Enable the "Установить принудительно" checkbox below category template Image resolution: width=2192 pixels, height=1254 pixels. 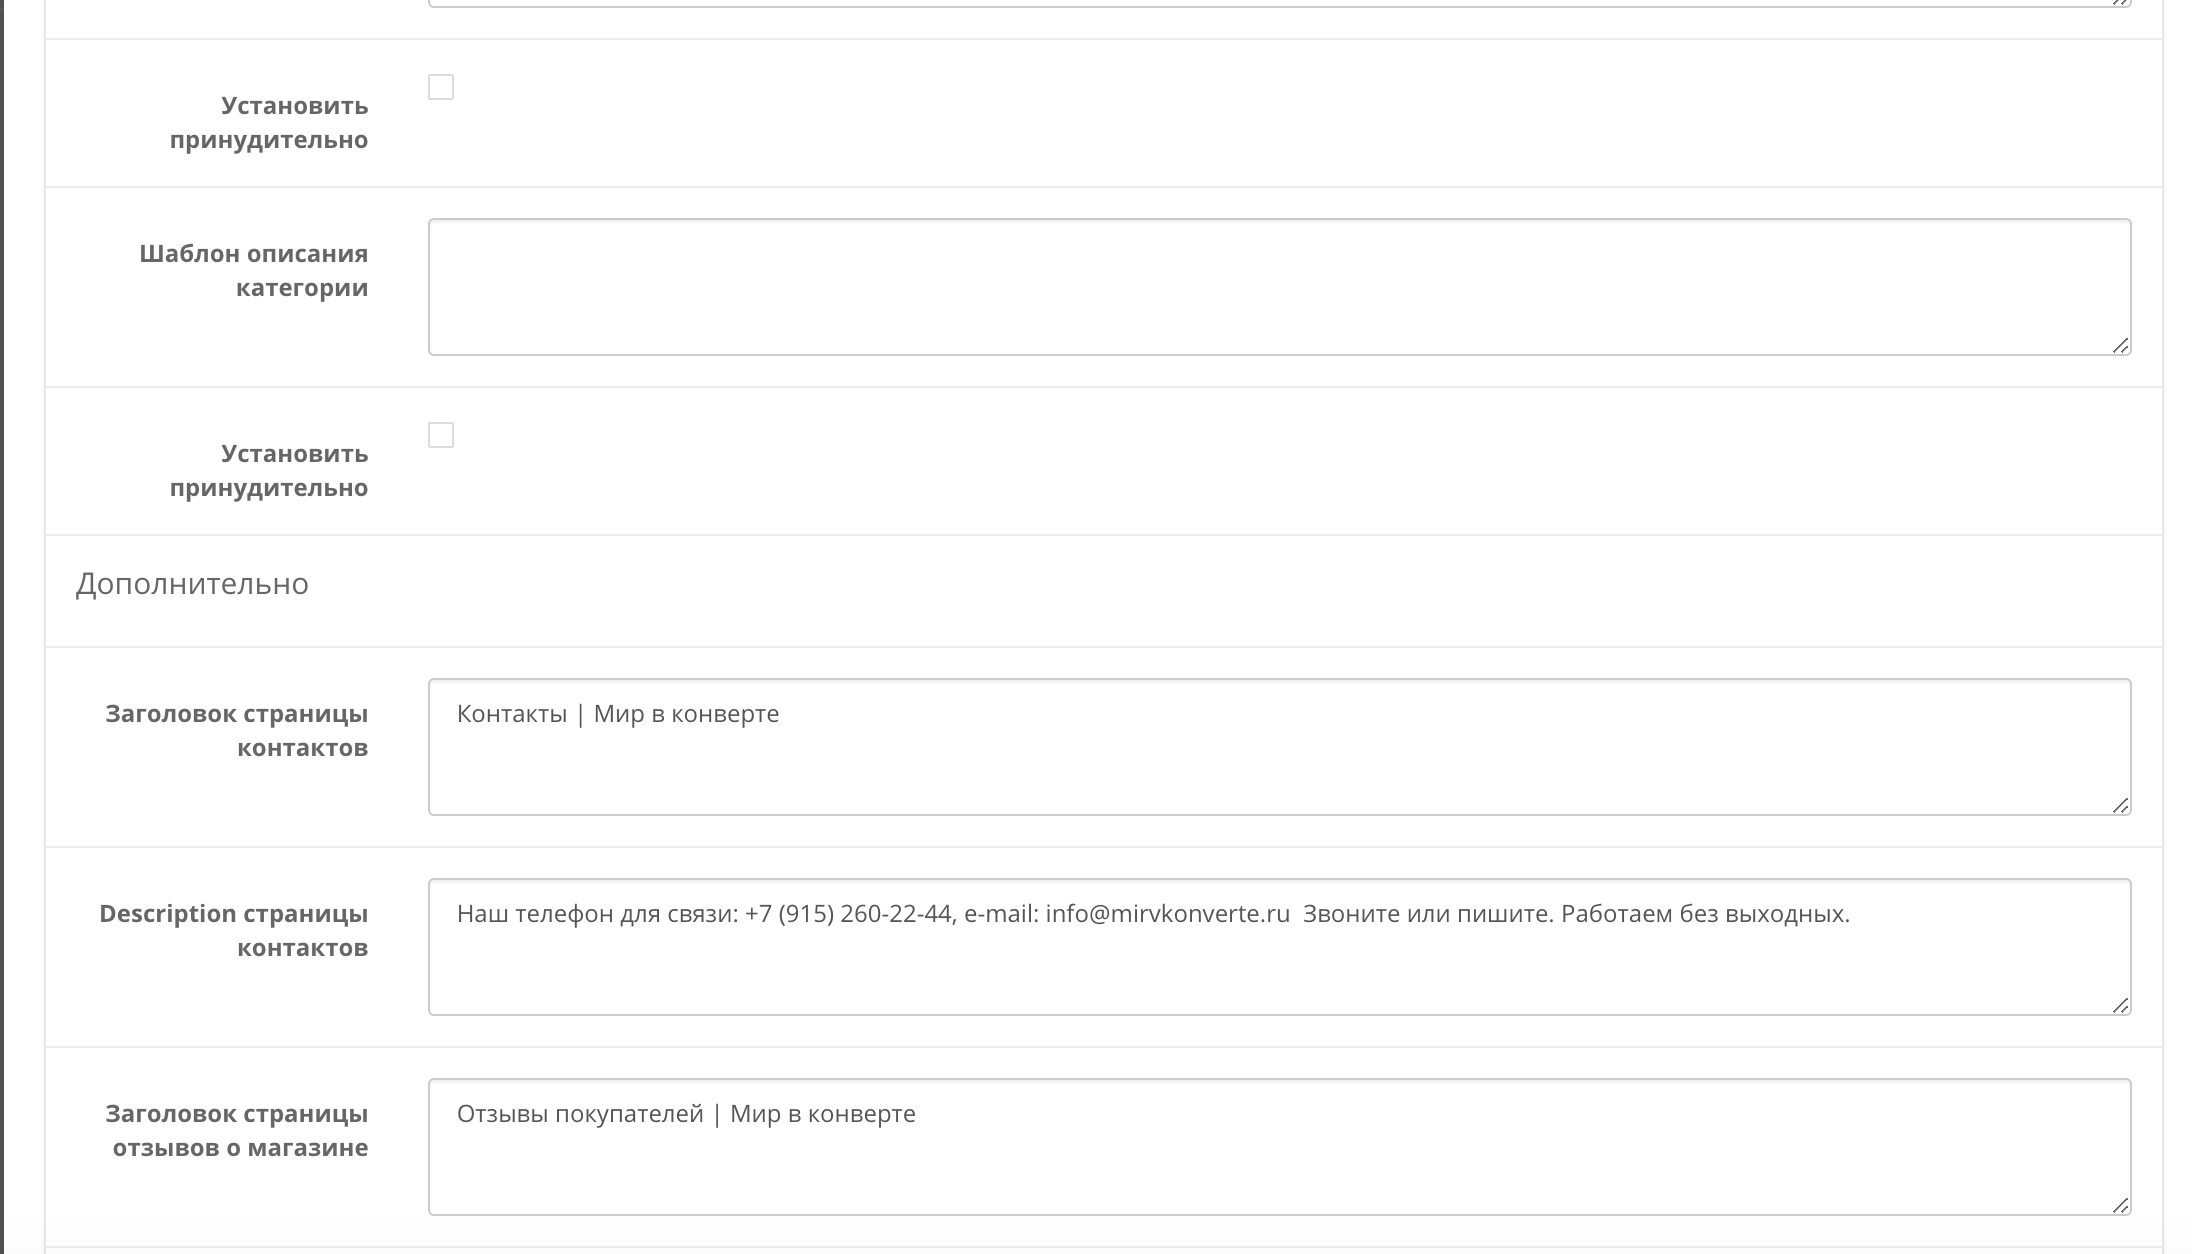pos(441,436)
